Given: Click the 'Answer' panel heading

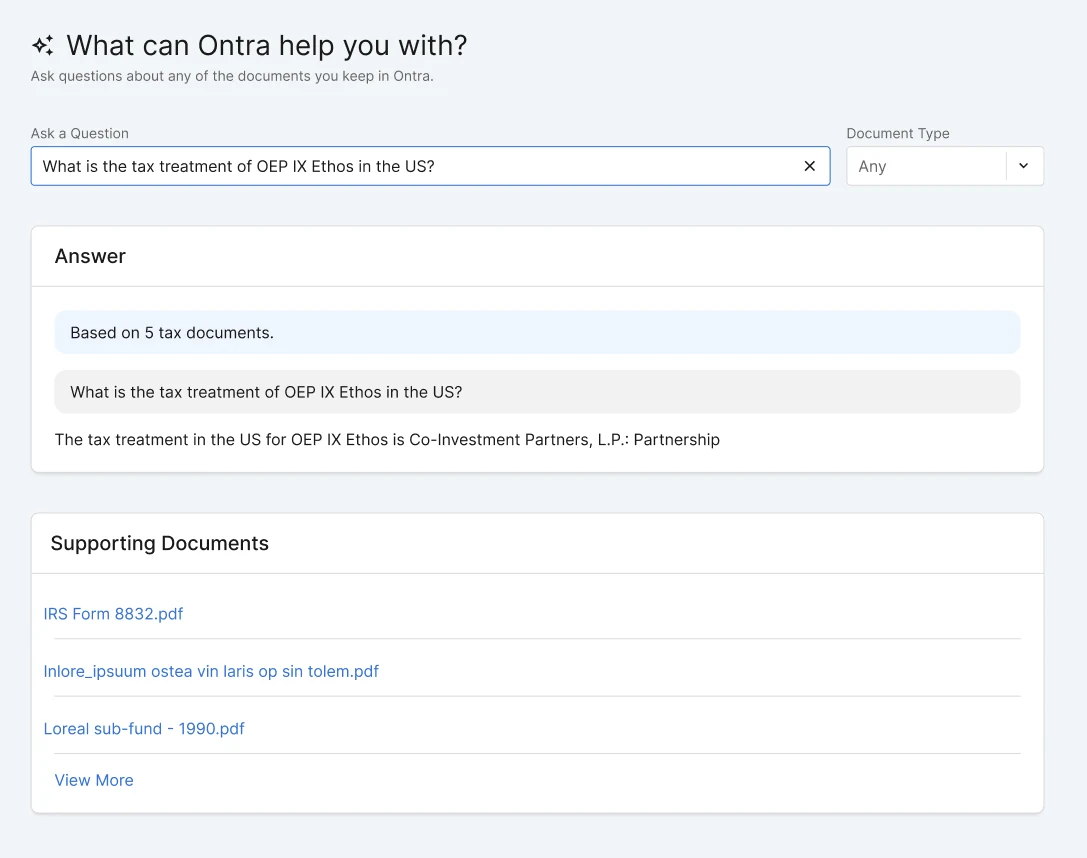Looking at the screenshot, I should pos(90,256).
